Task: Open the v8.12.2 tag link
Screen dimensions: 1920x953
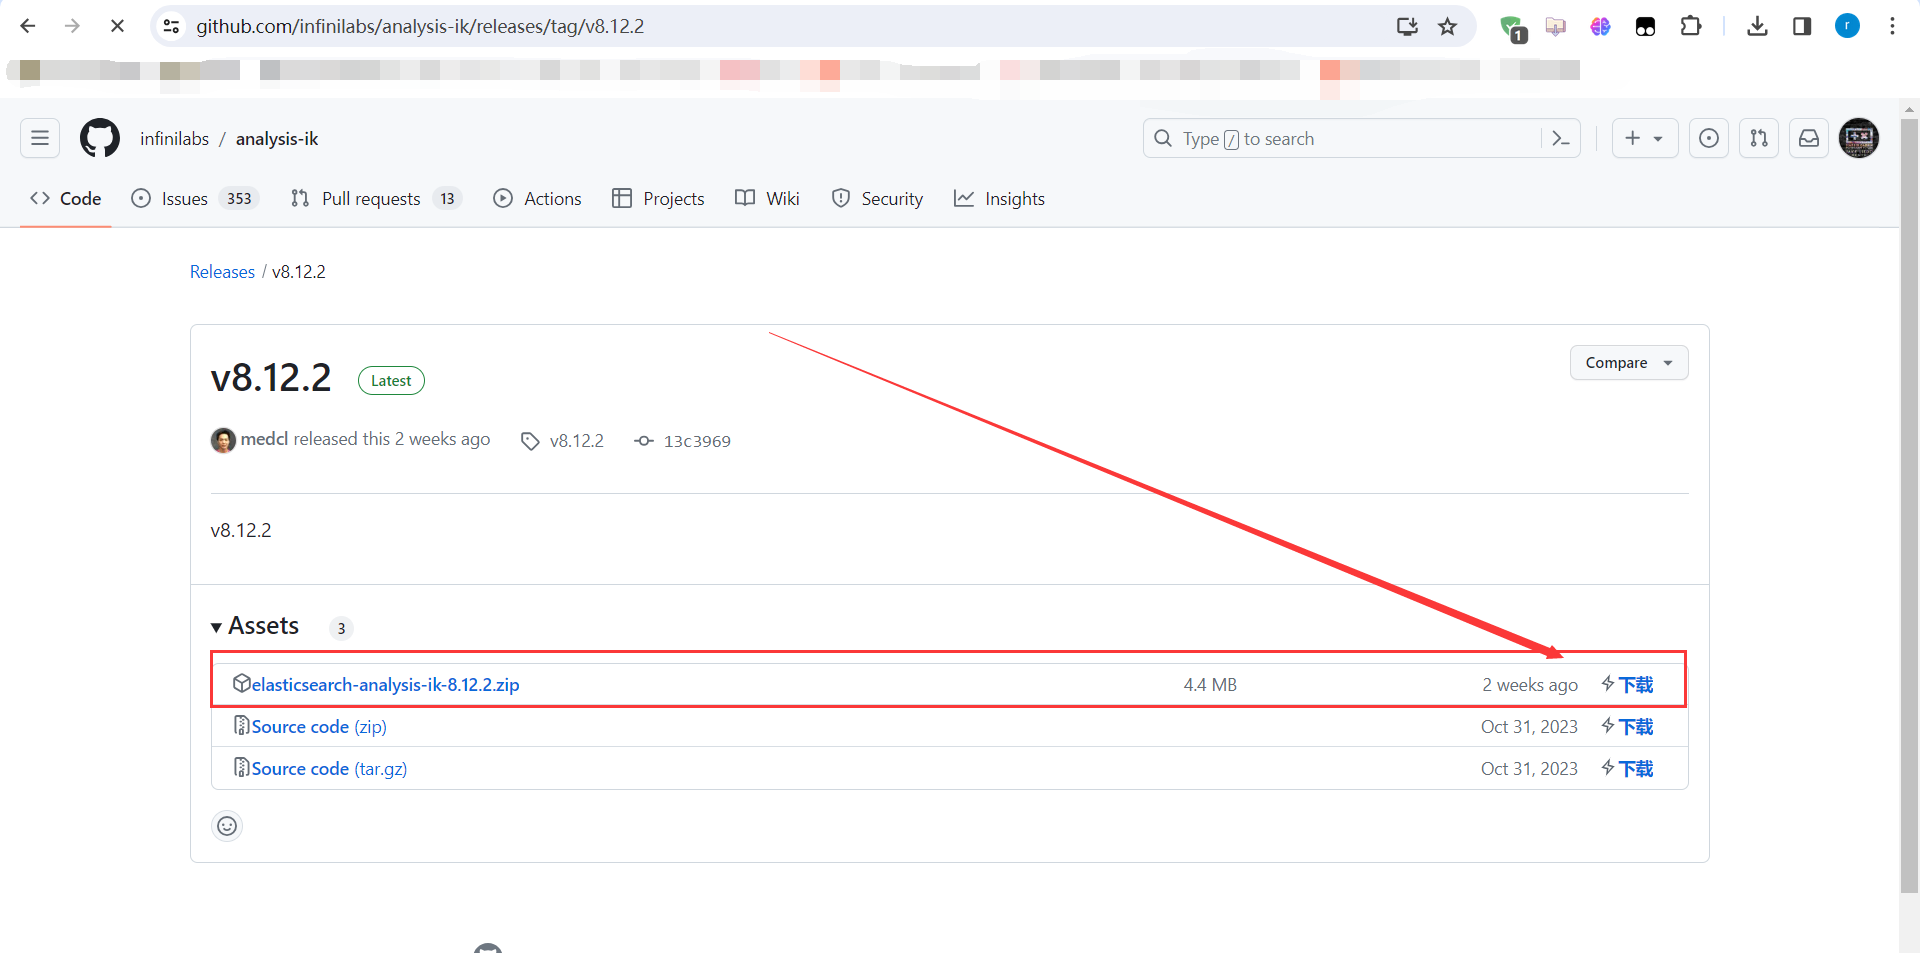Action: coord(563,441)
